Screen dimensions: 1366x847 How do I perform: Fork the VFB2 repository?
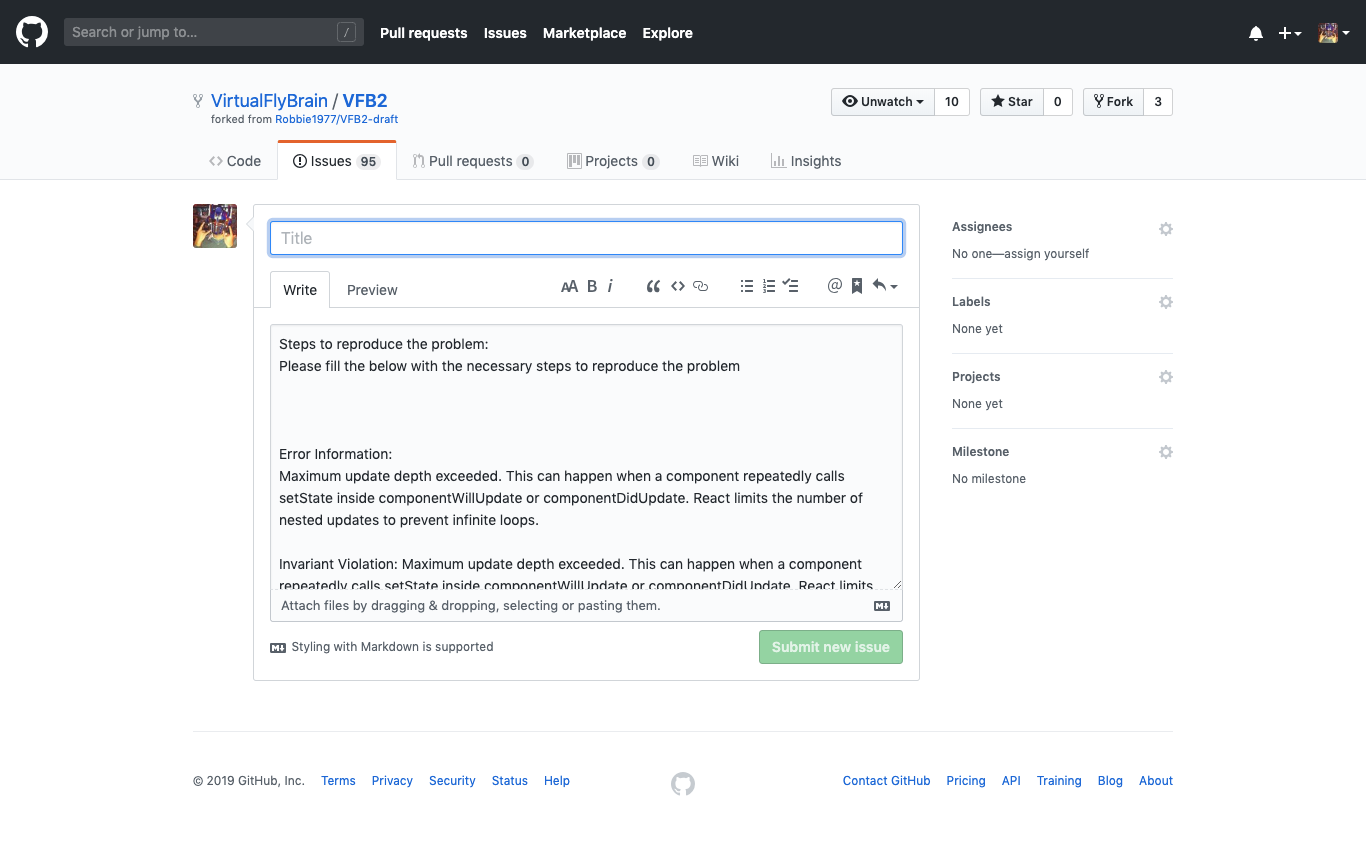(1113, 102)
